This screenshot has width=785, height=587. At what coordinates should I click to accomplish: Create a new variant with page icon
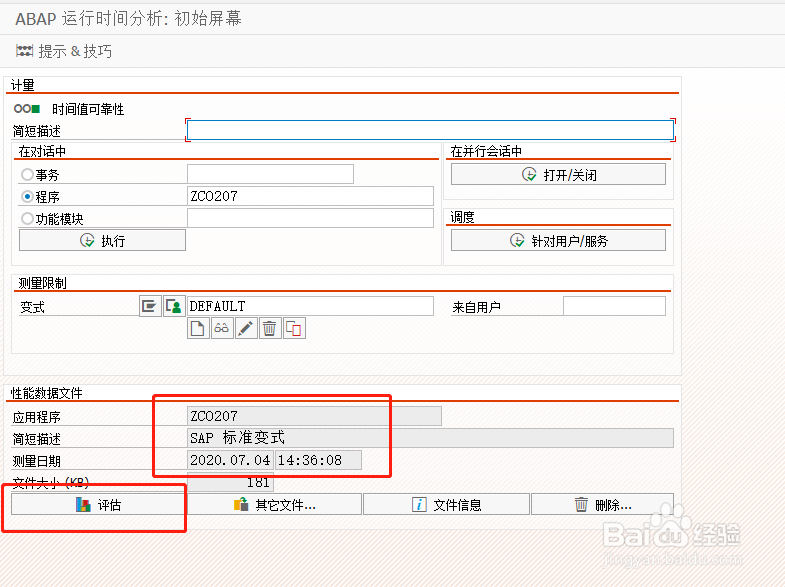(x=198, y=328)
